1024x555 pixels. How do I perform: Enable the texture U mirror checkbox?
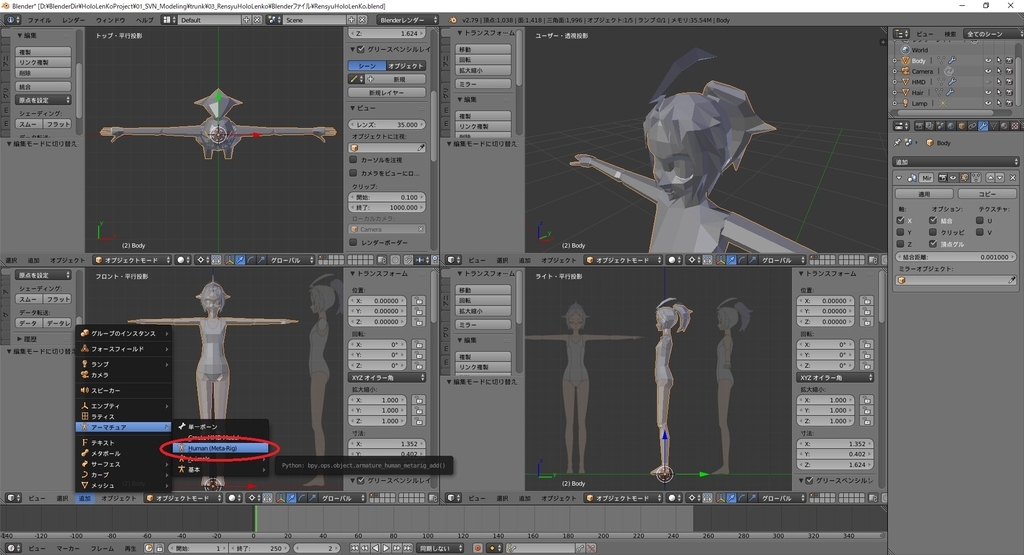[980, 221]
